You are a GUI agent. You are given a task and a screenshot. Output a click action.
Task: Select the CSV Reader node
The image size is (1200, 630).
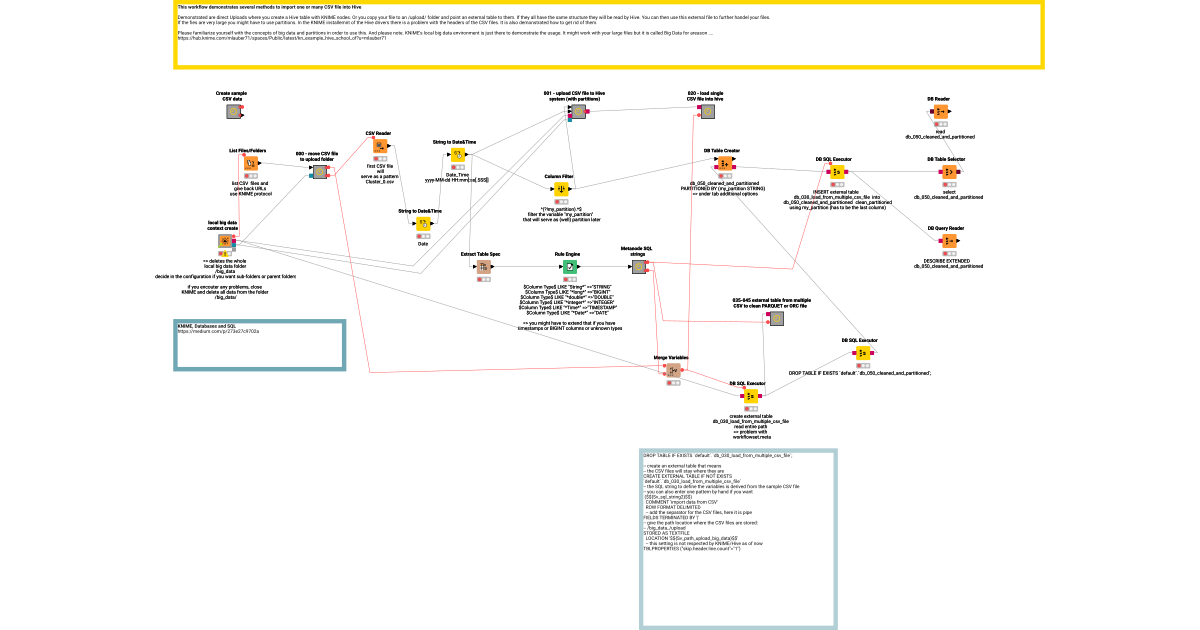[379, 146]
